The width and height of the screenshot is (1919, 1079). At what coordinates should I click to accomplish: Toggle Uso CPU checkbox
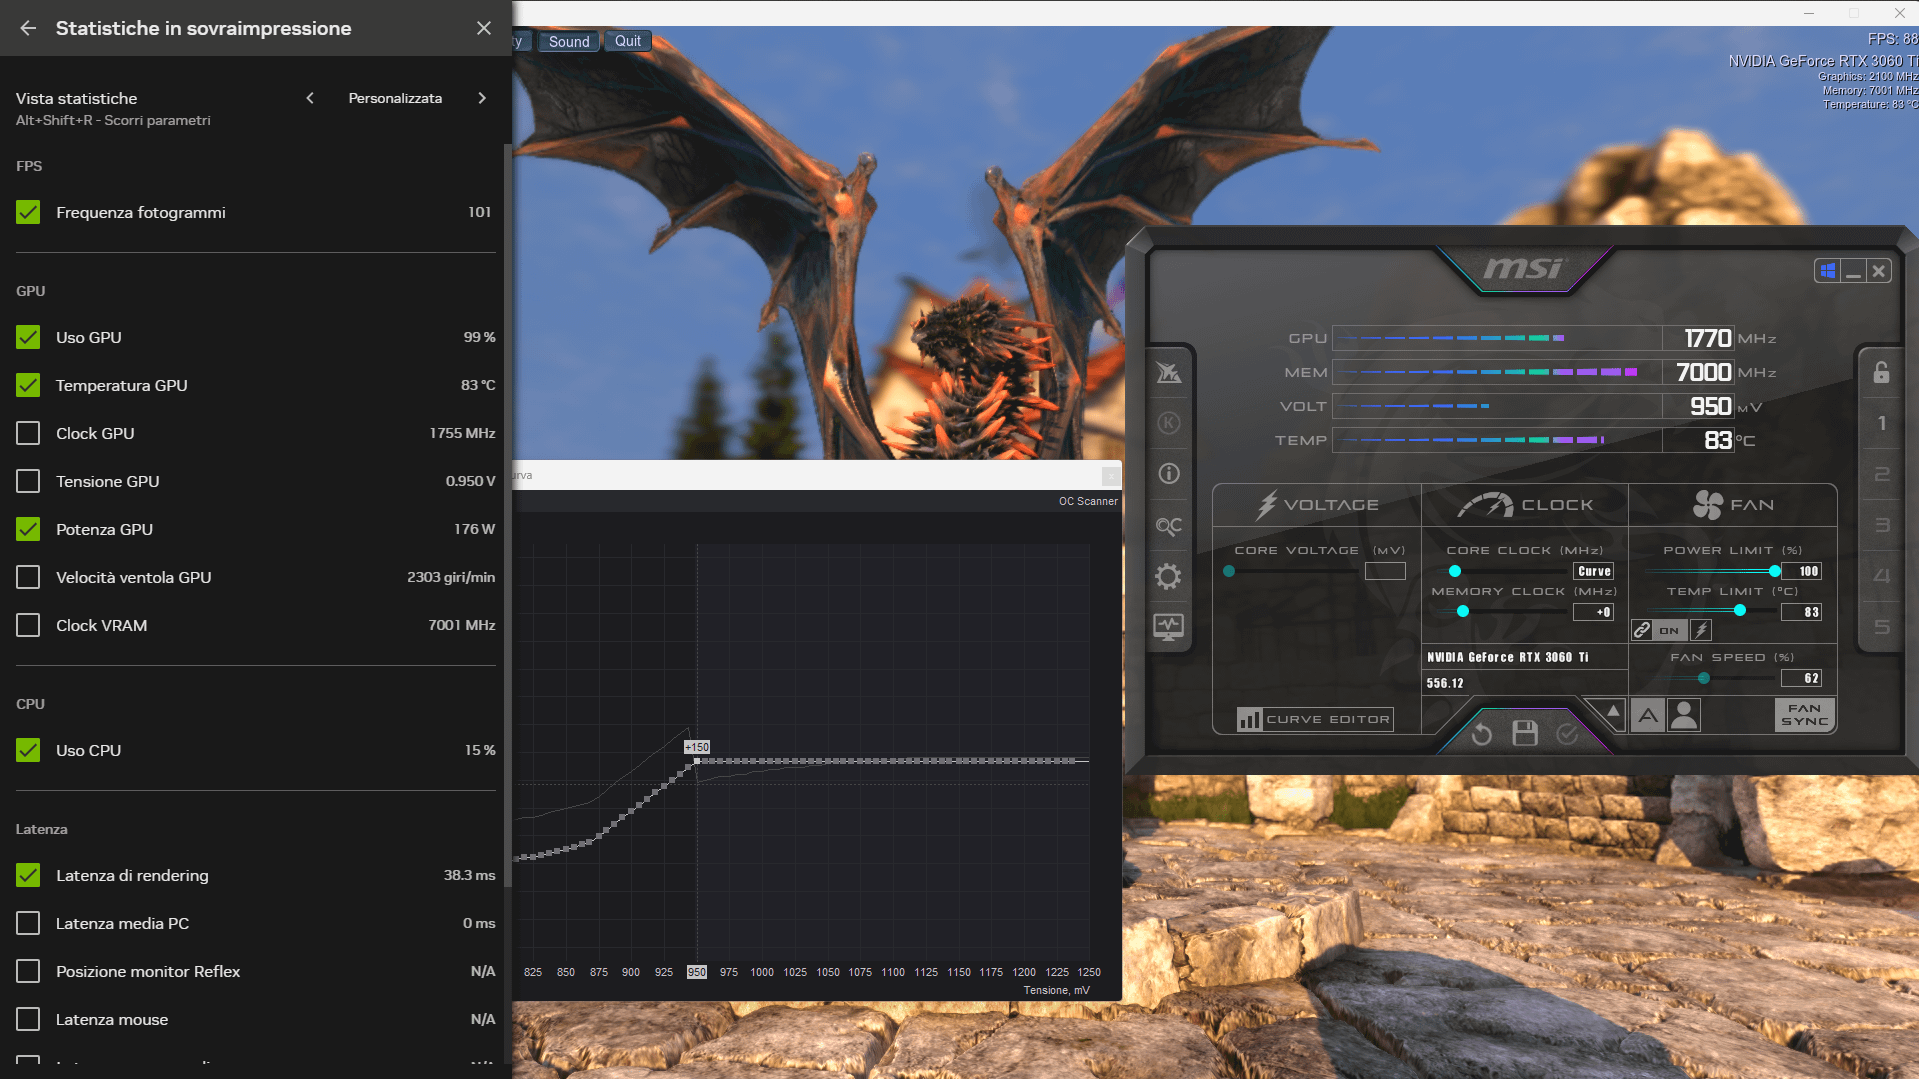pos(28,750)
